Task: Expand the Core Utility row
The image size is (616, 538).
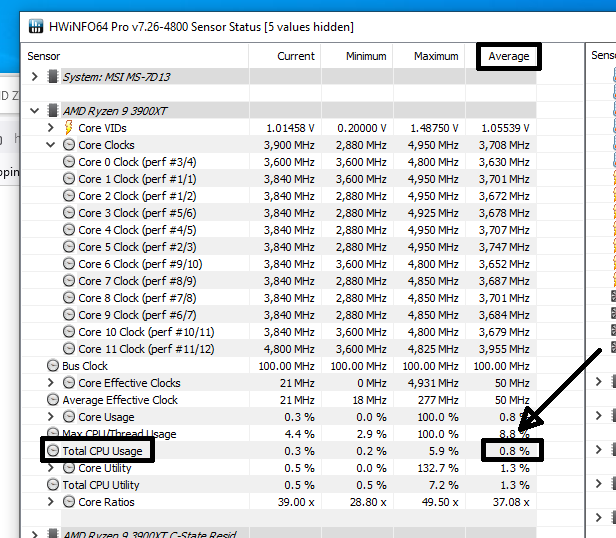Action: tap(50, 468)
